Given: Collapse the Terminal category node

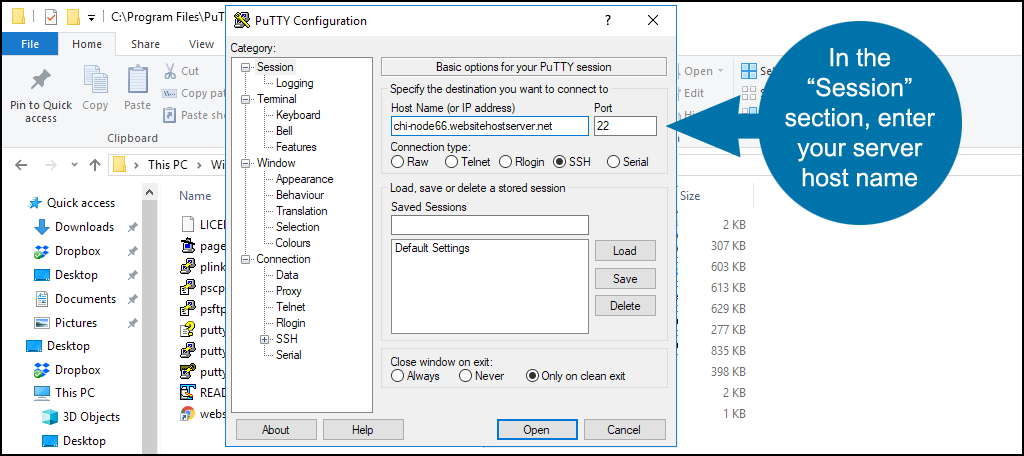Looking at the screenshot, I should pyautogui.click(x=246, y=99).
